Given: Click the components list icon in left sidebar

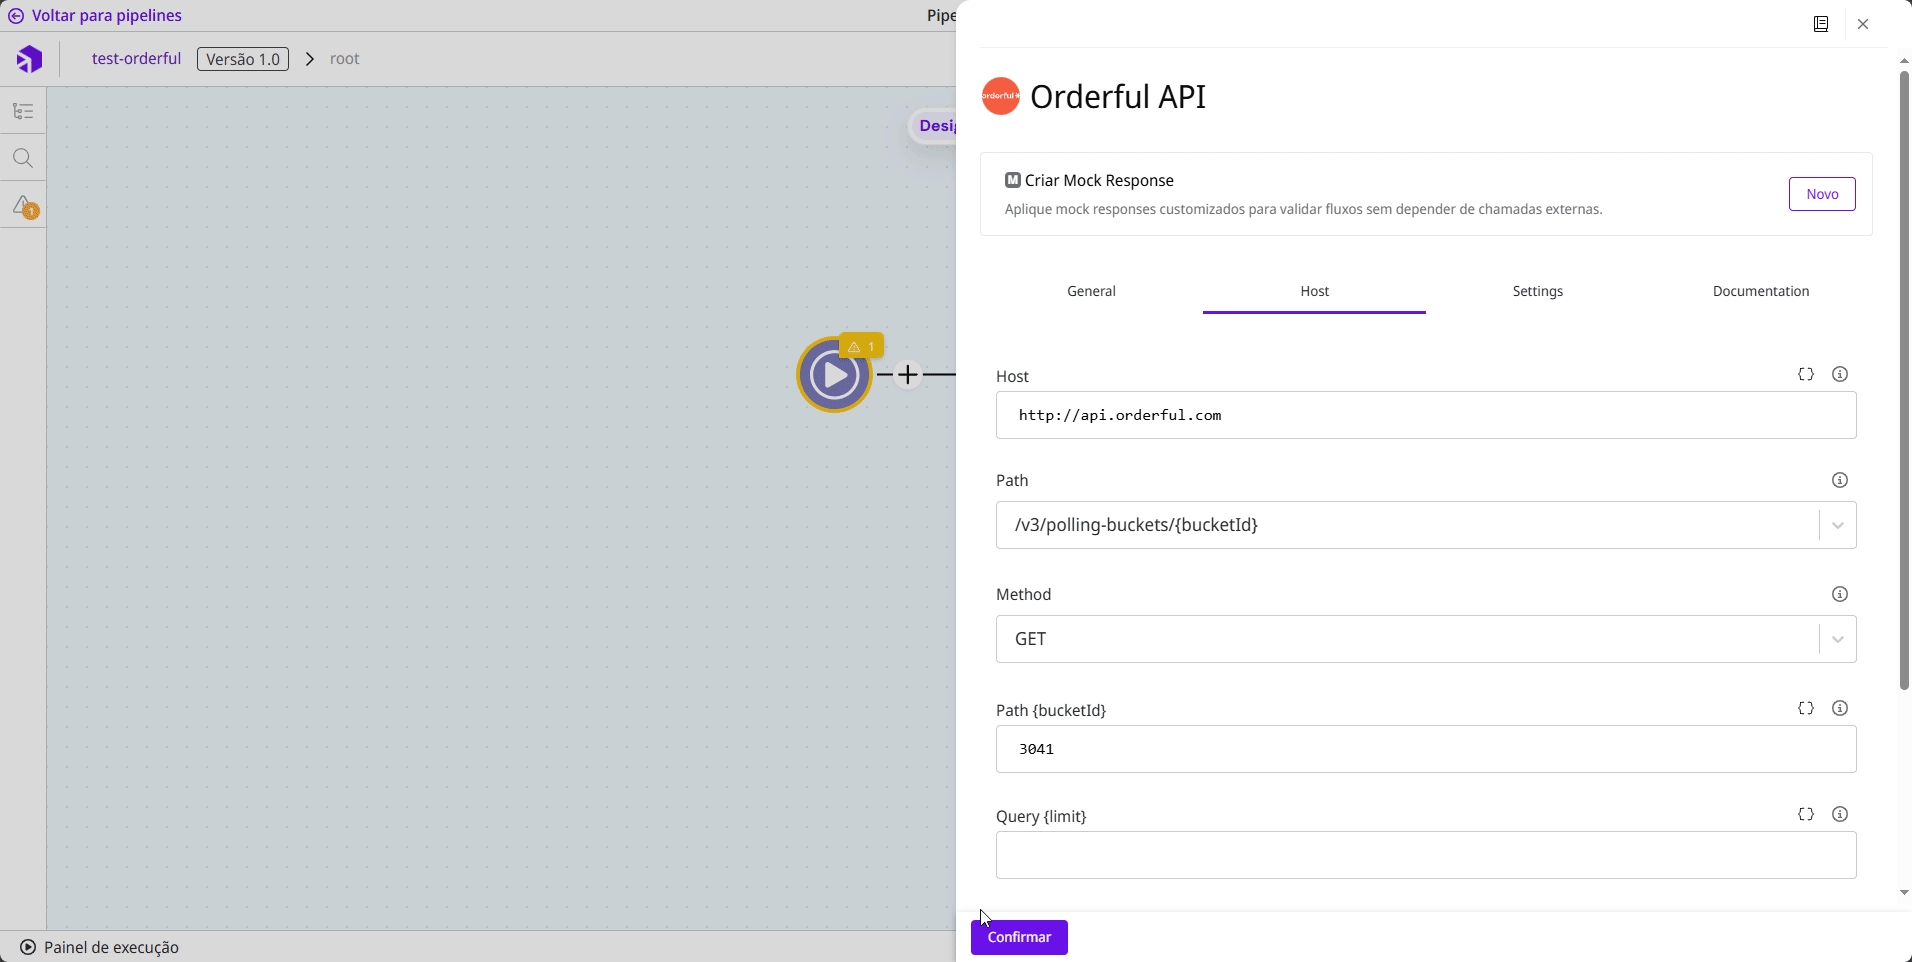Looking at the screenshot, I should (23, 111).
